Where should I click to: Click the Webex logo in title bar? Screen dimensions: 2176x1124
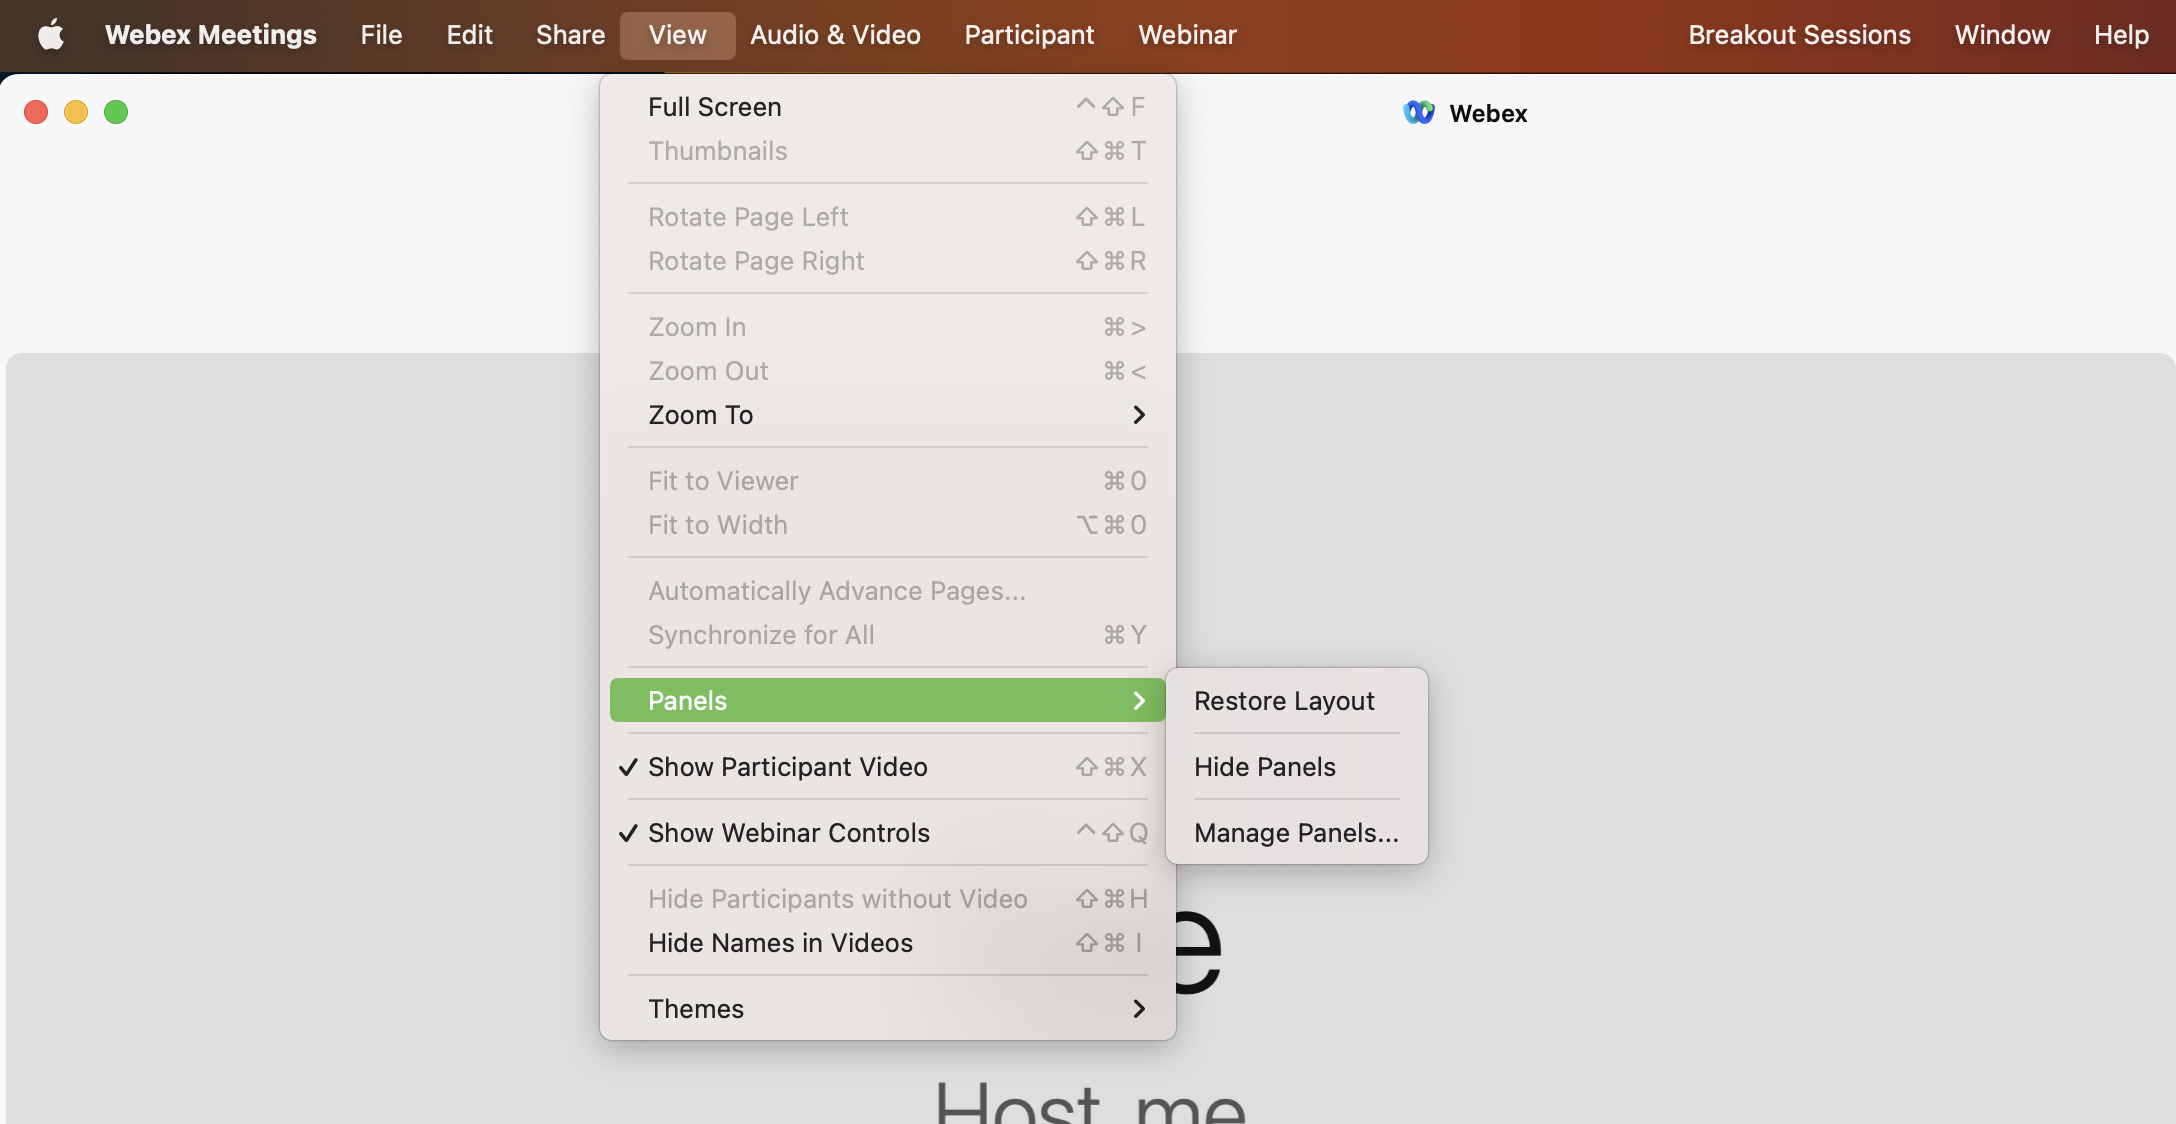point(1418,113)
